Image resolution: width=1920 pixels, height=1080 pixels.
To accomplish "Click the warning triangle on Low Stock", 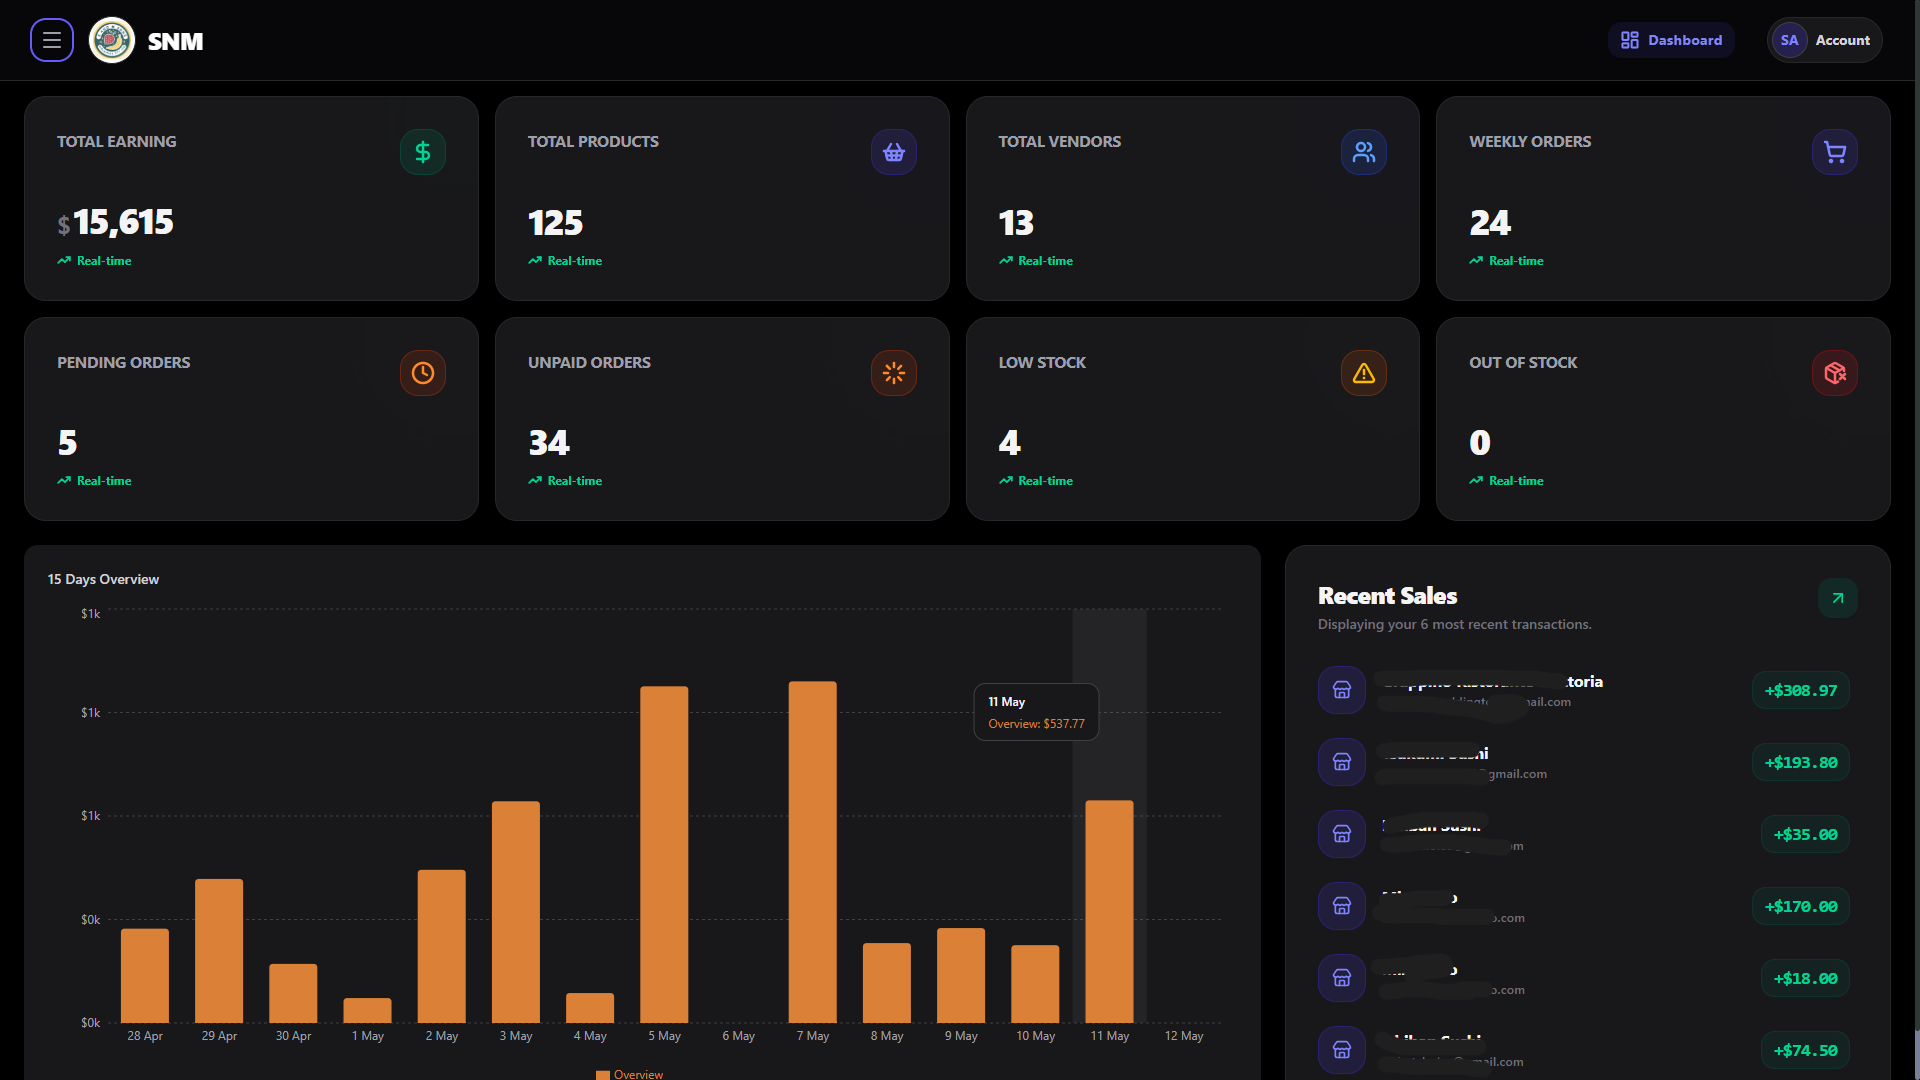I will click(x=1364, y=373).
